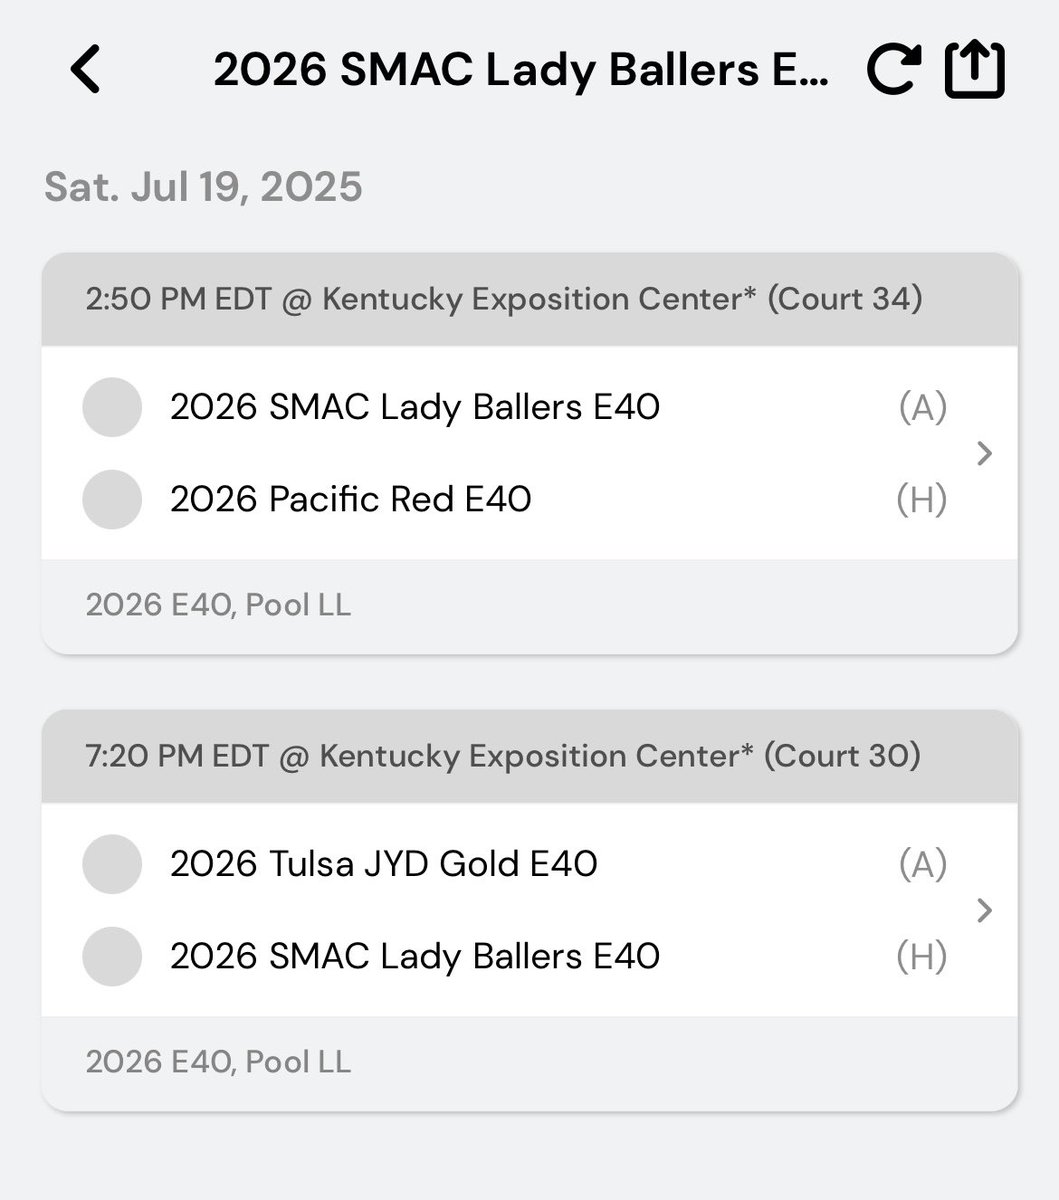1059x1200 pixels.
Task: Tap the (H) home marker beside Pacific Red
Action: (921, 499)
